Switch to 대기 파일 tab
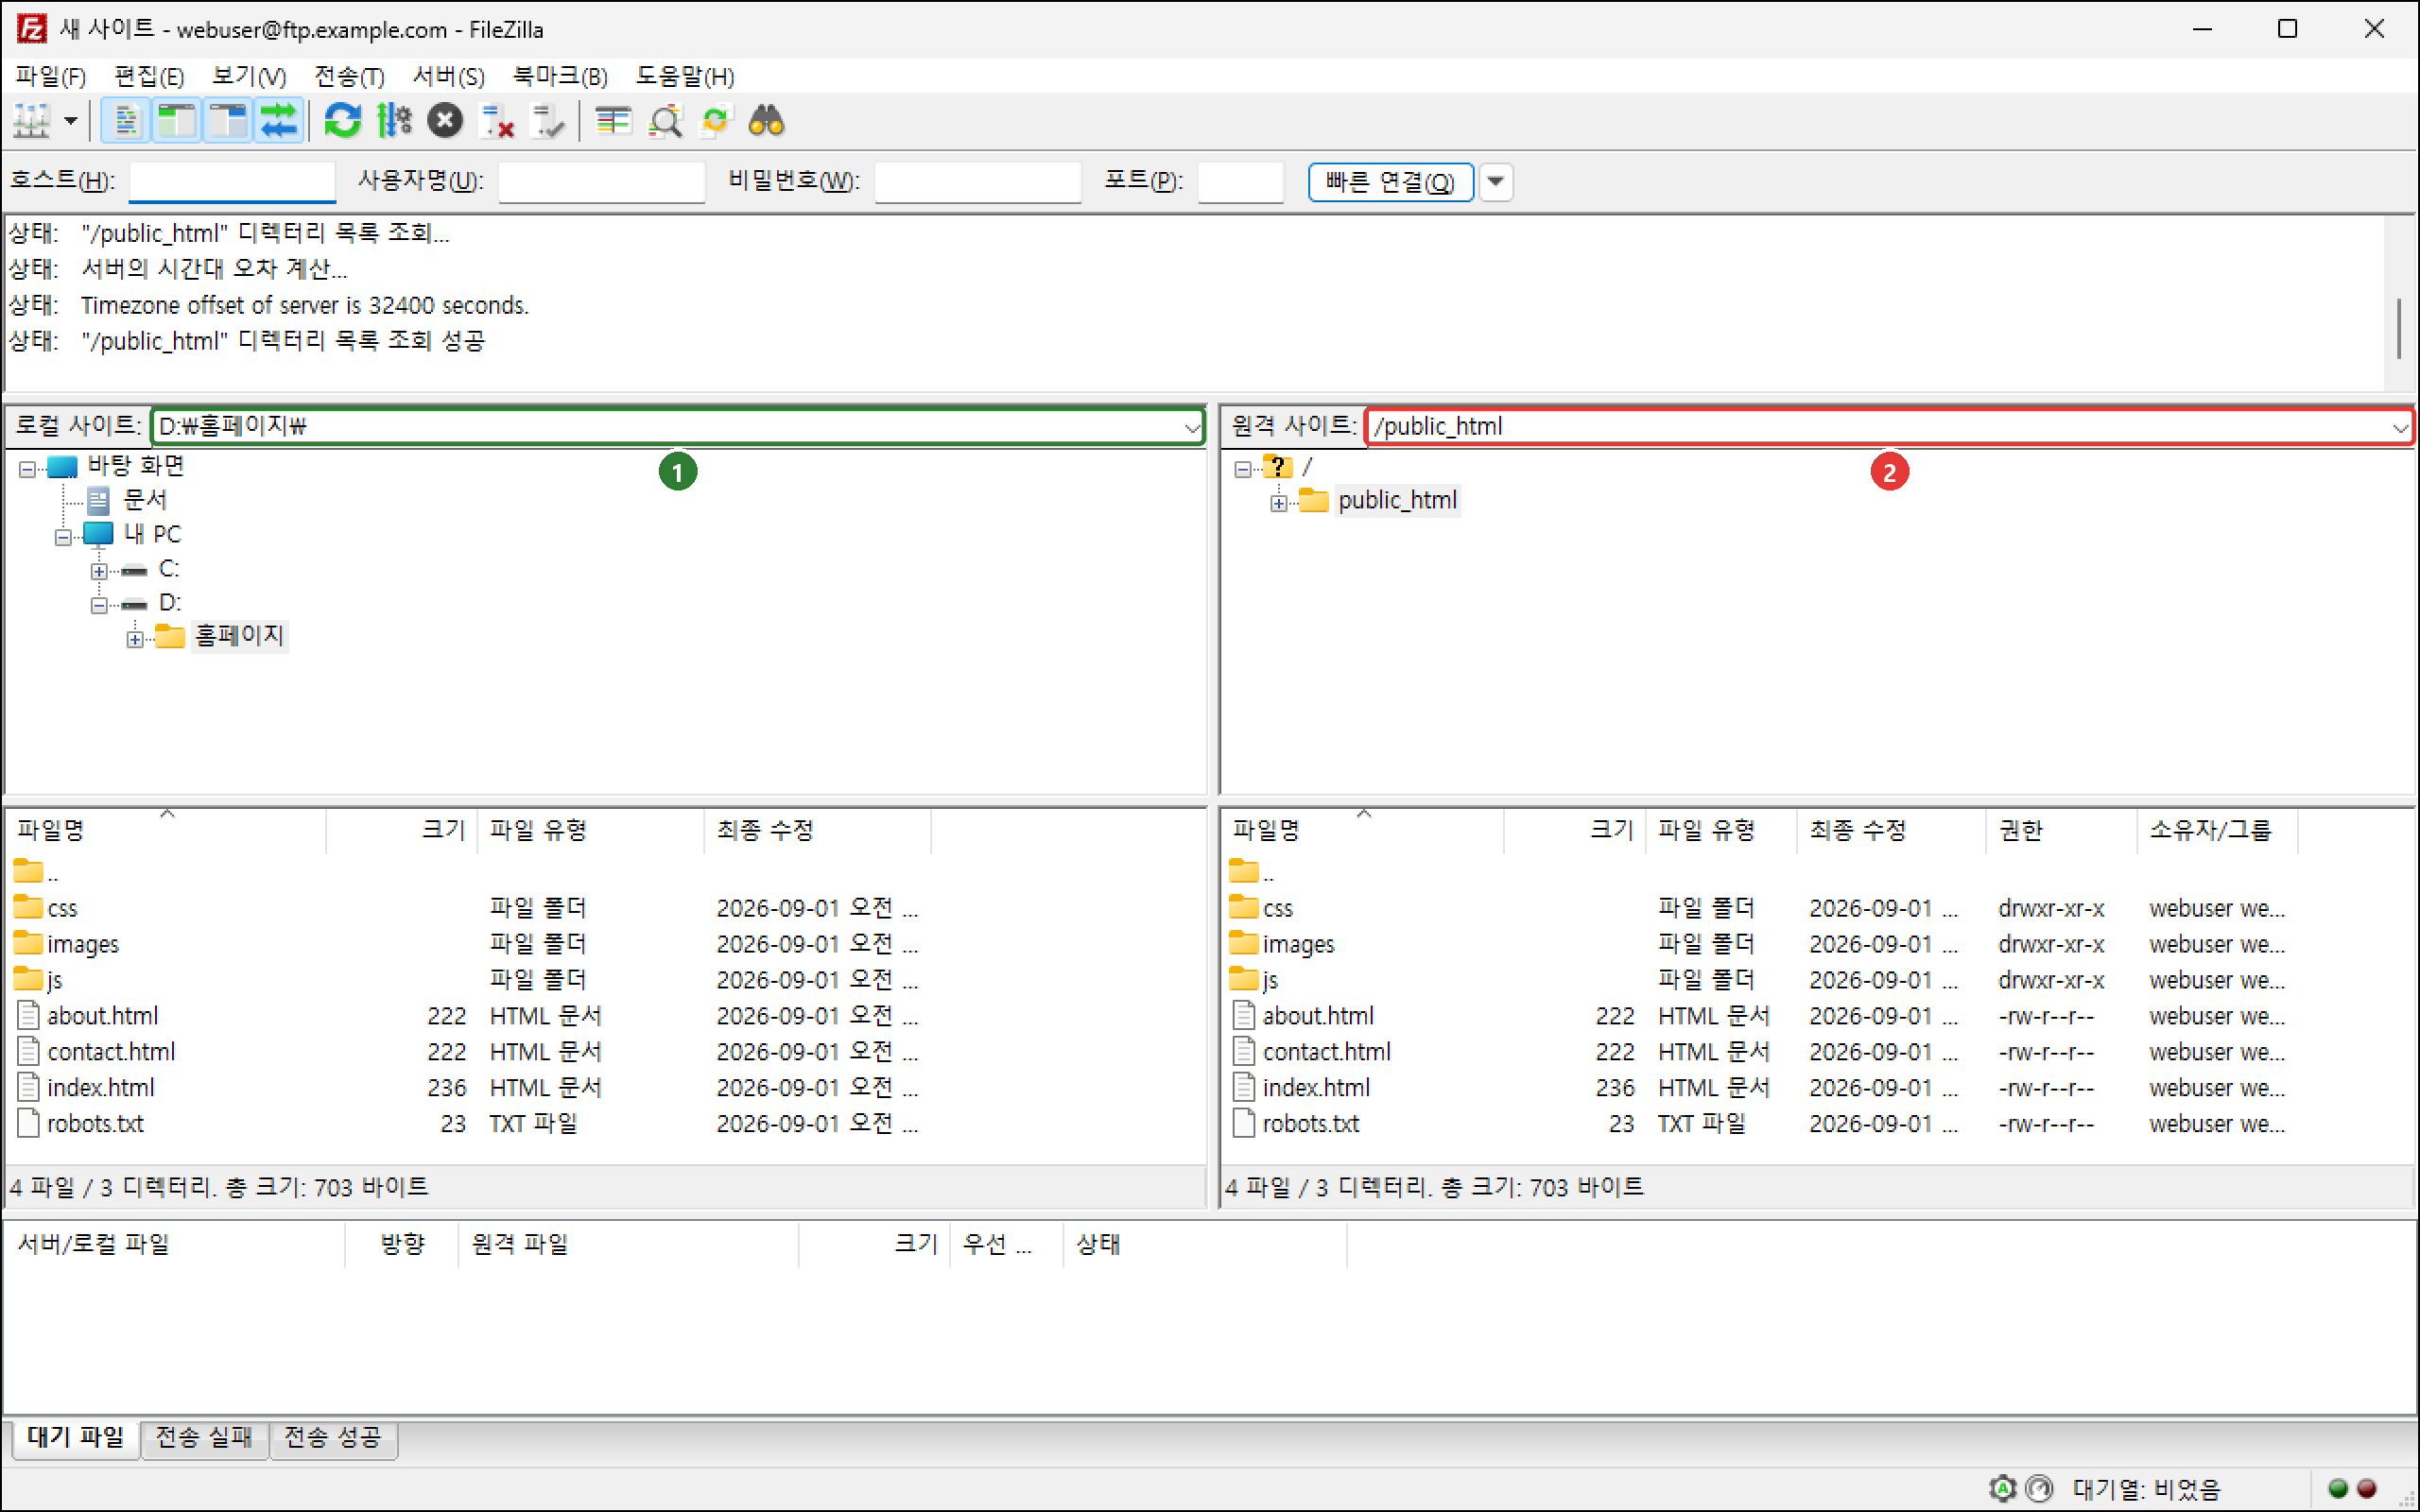Image resolution: width=2420 pixels, height=1512 pixels. pyautogui.click(x=75, y=1437)
